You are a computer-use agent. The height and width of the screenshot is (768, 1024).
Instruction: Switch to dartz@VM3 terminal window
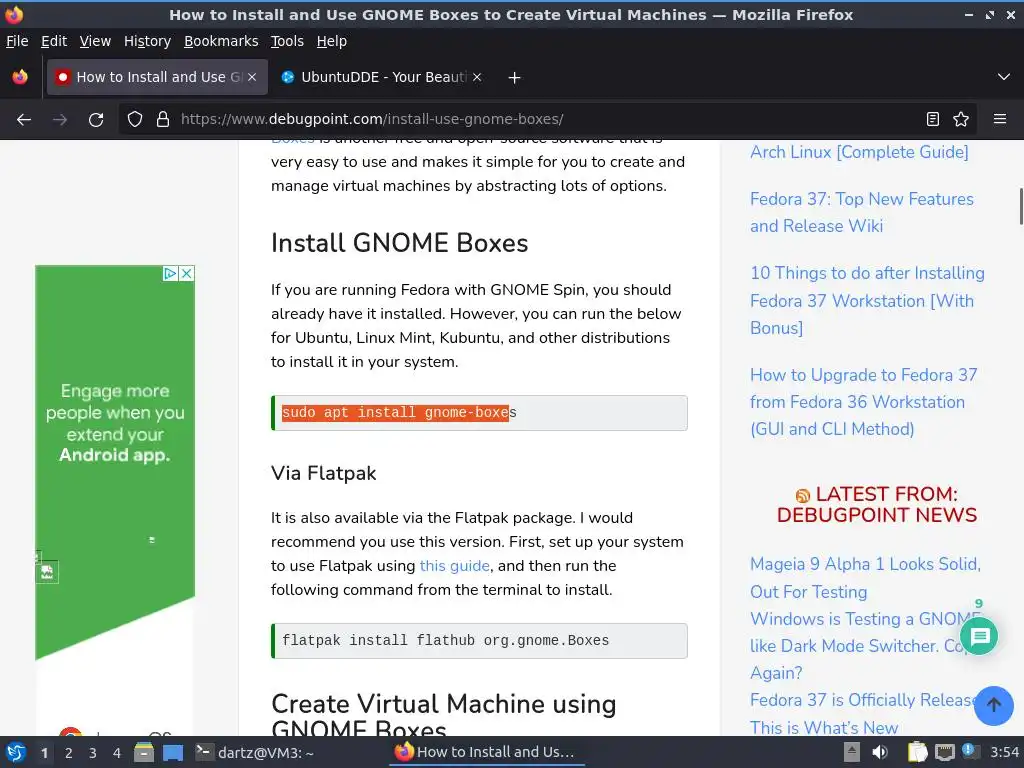(x=255, y=752)
